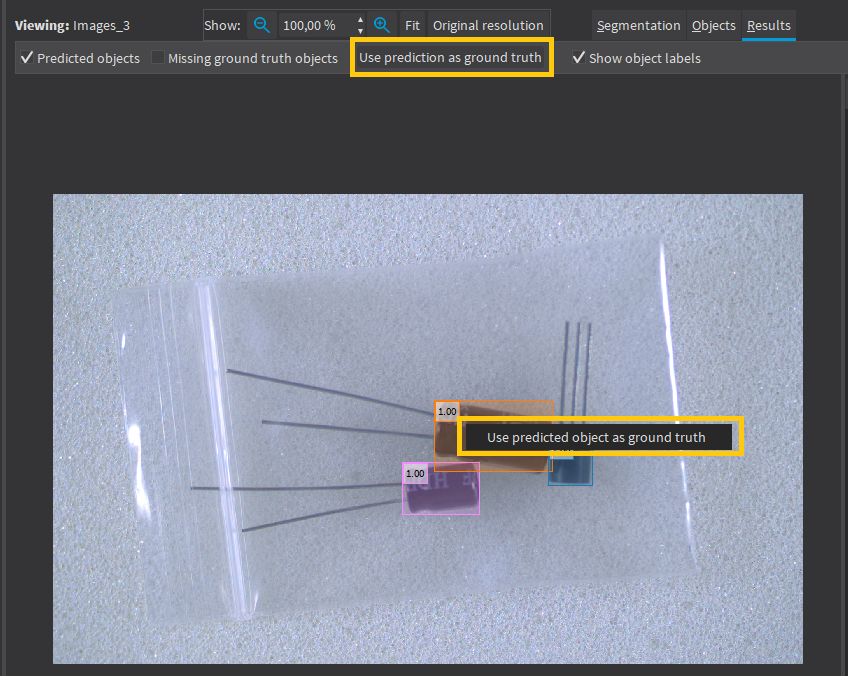This screenshot has width=848, height=676.
Task: Enable the Missing ground truth objects checkbox
Action: tap(158, 58)
